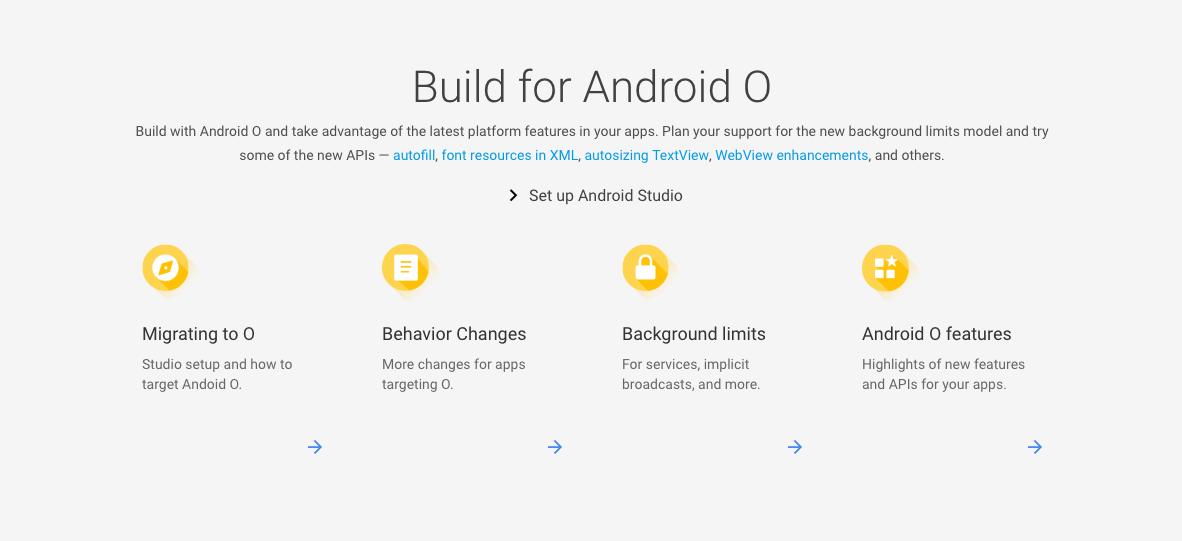Click text 'For services, implicit broadcasts, and more.'
This screenshot has height=541, width=1182.
coord(691,374)
